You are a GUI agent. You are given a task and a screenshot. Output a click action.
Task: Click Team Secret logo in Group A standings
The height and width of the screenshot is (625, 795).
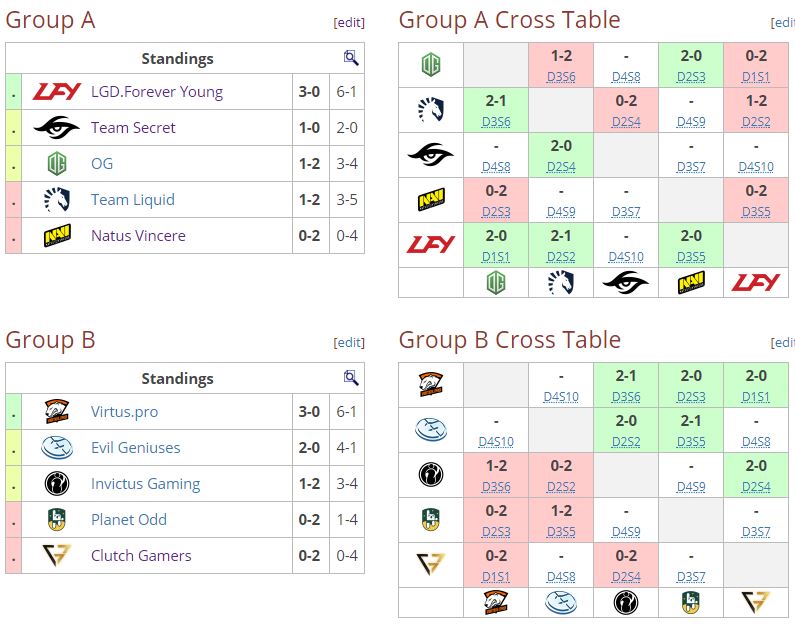(x=56, y=128)
